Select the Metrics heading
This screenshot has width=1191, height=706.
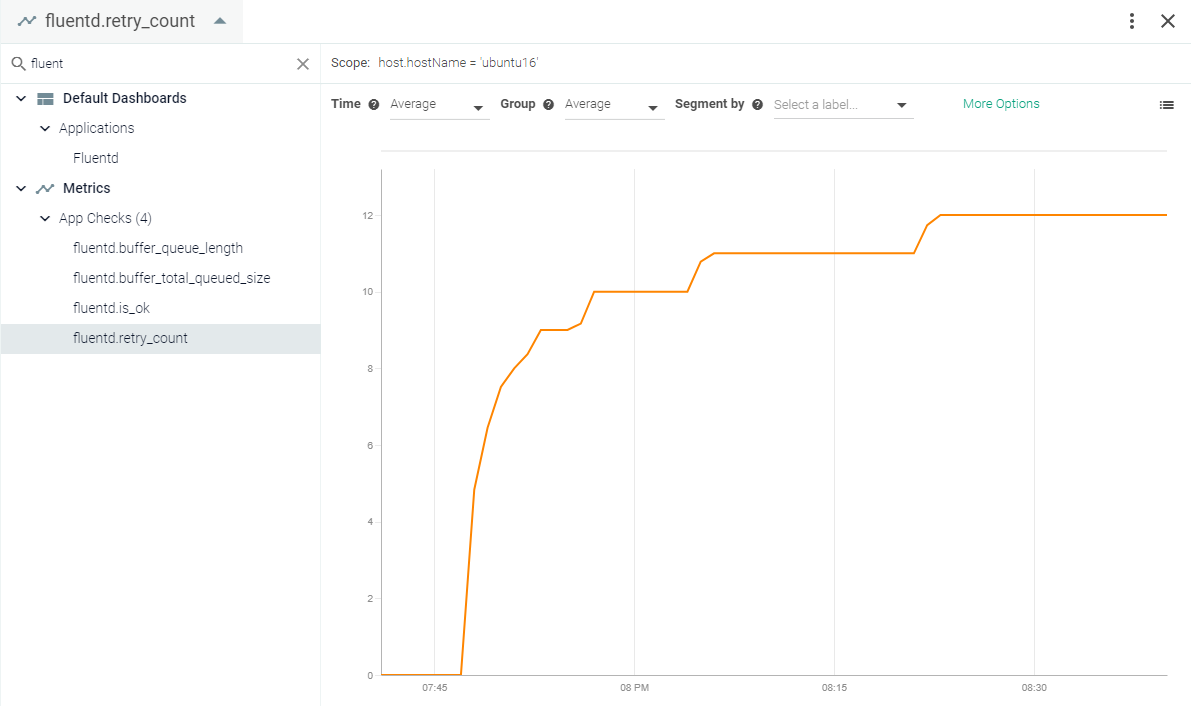(87, 188)
